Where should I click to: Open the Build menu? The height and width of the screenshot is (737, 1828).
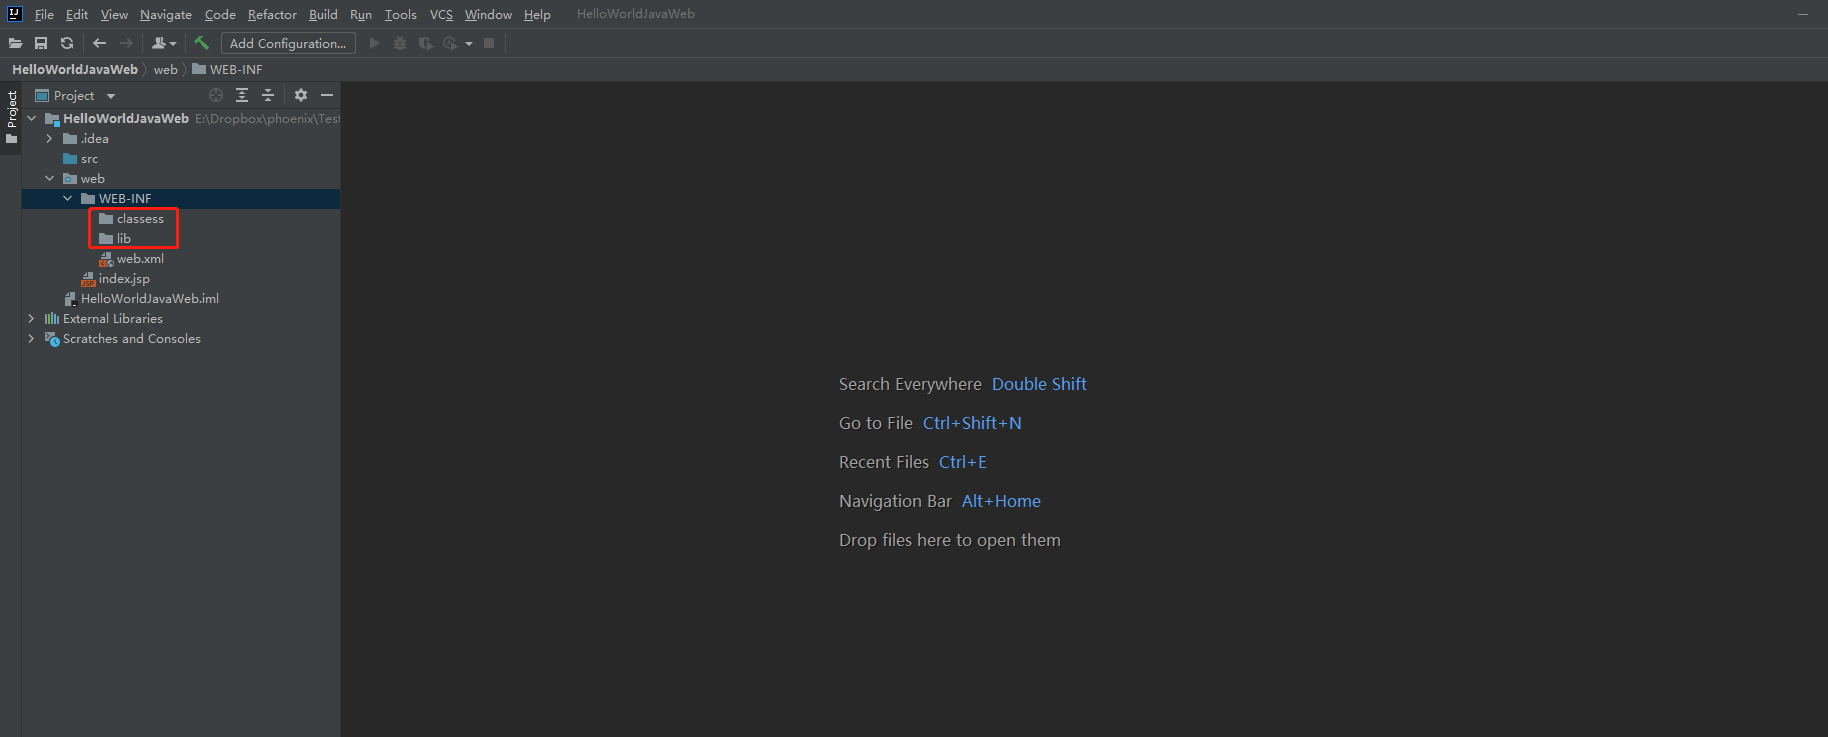point(323,14)
